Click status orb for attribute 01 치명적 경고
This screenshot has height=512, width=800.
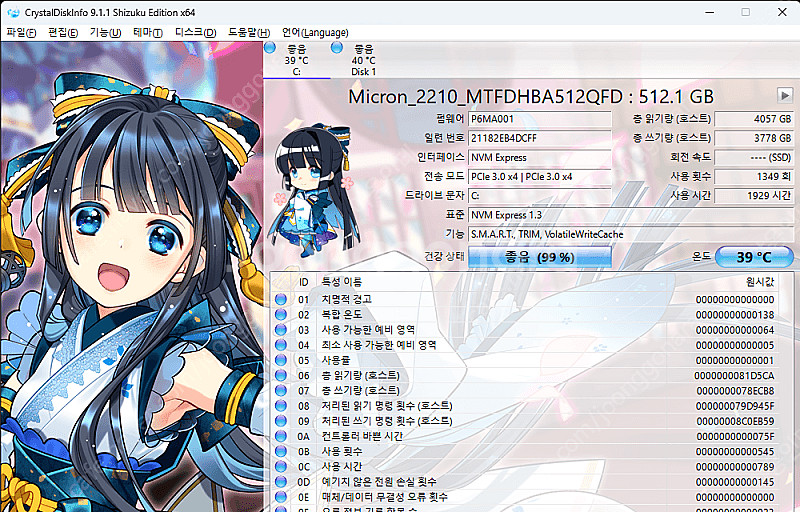point(281,299)
